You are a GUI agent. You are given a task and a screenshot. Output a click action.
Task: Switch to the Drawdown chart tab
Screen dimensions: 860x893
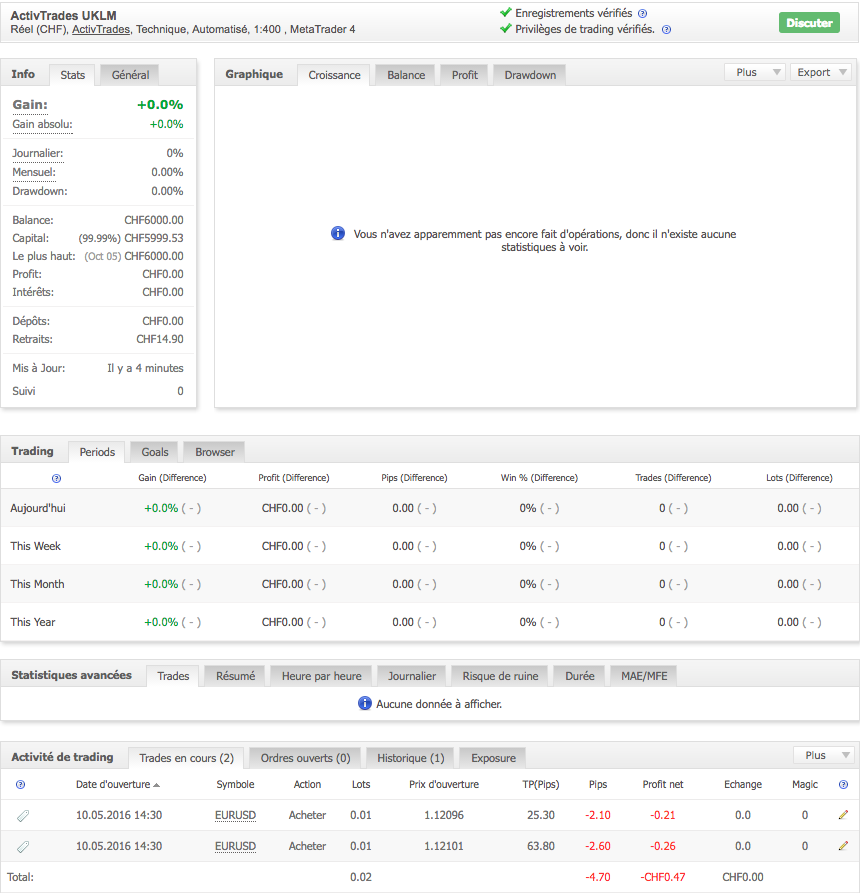[x=530, y=75]
